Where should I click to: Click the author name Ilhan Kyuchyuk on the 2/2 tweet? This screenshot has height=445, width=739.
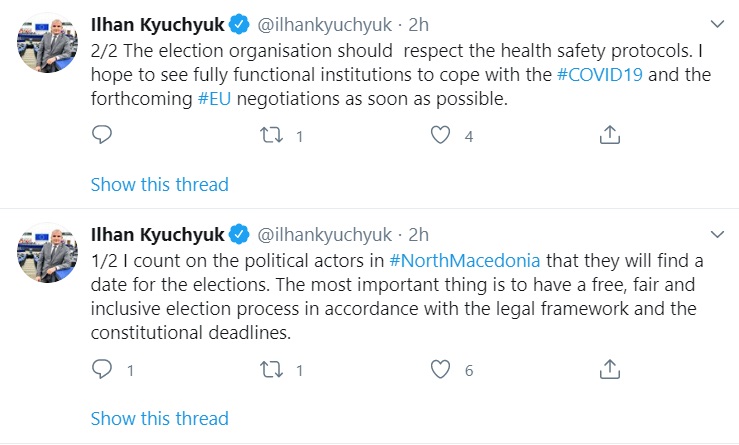point(158,21)
